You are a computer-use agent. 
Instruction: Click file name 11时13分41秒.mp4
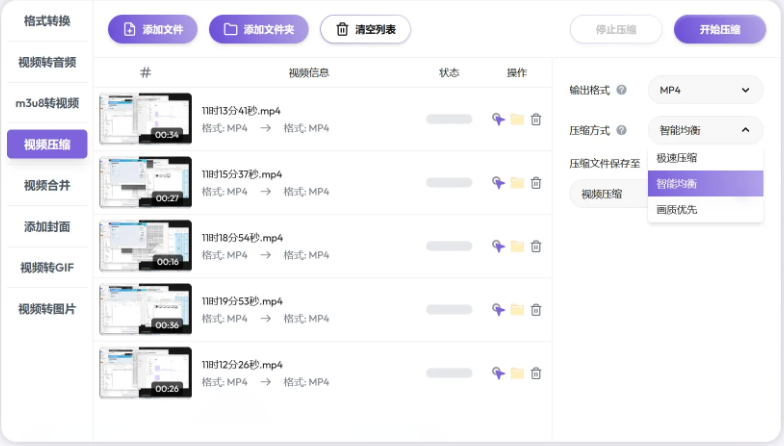(x=241, y=110)
